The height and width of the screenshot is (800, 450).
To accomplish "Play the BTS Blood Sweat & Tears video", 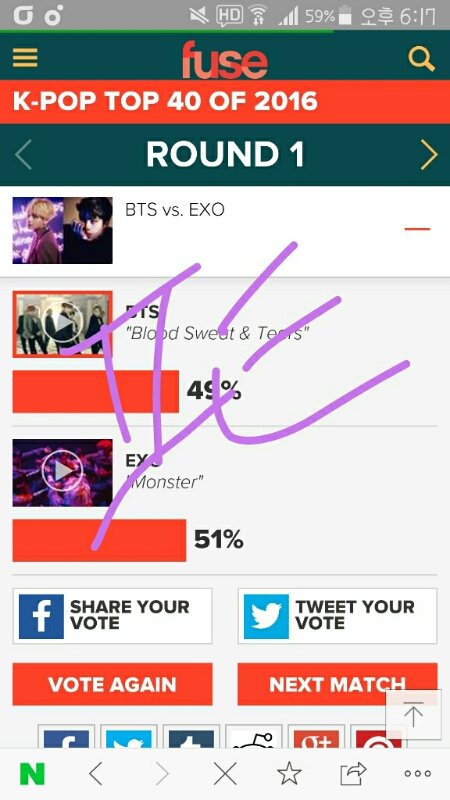I will pyautogui.click(x=62, y=324).
